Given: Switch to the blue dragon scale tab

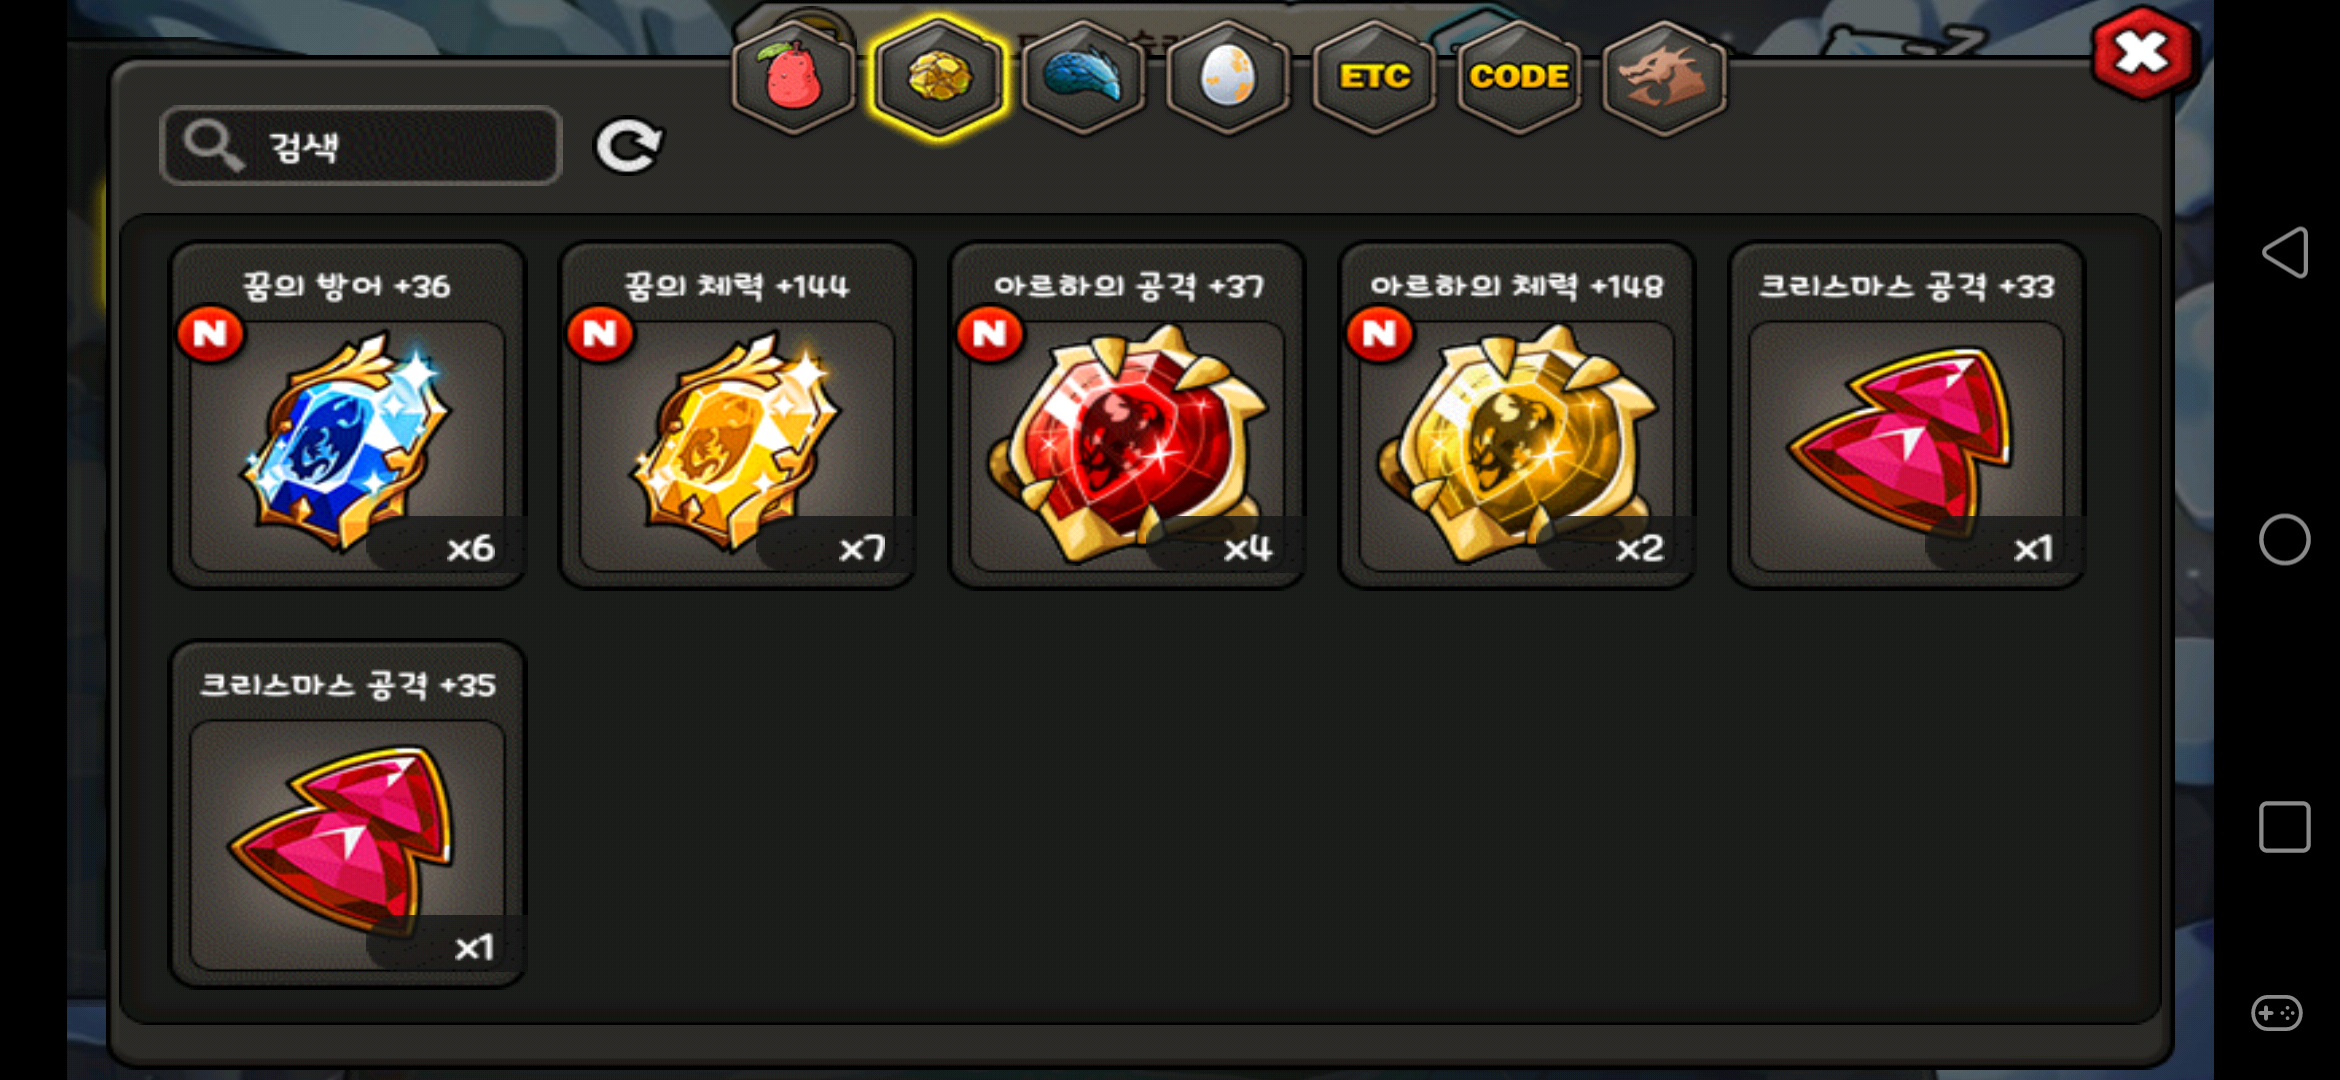Looking at the screenshot, I should pos(1083,77).
